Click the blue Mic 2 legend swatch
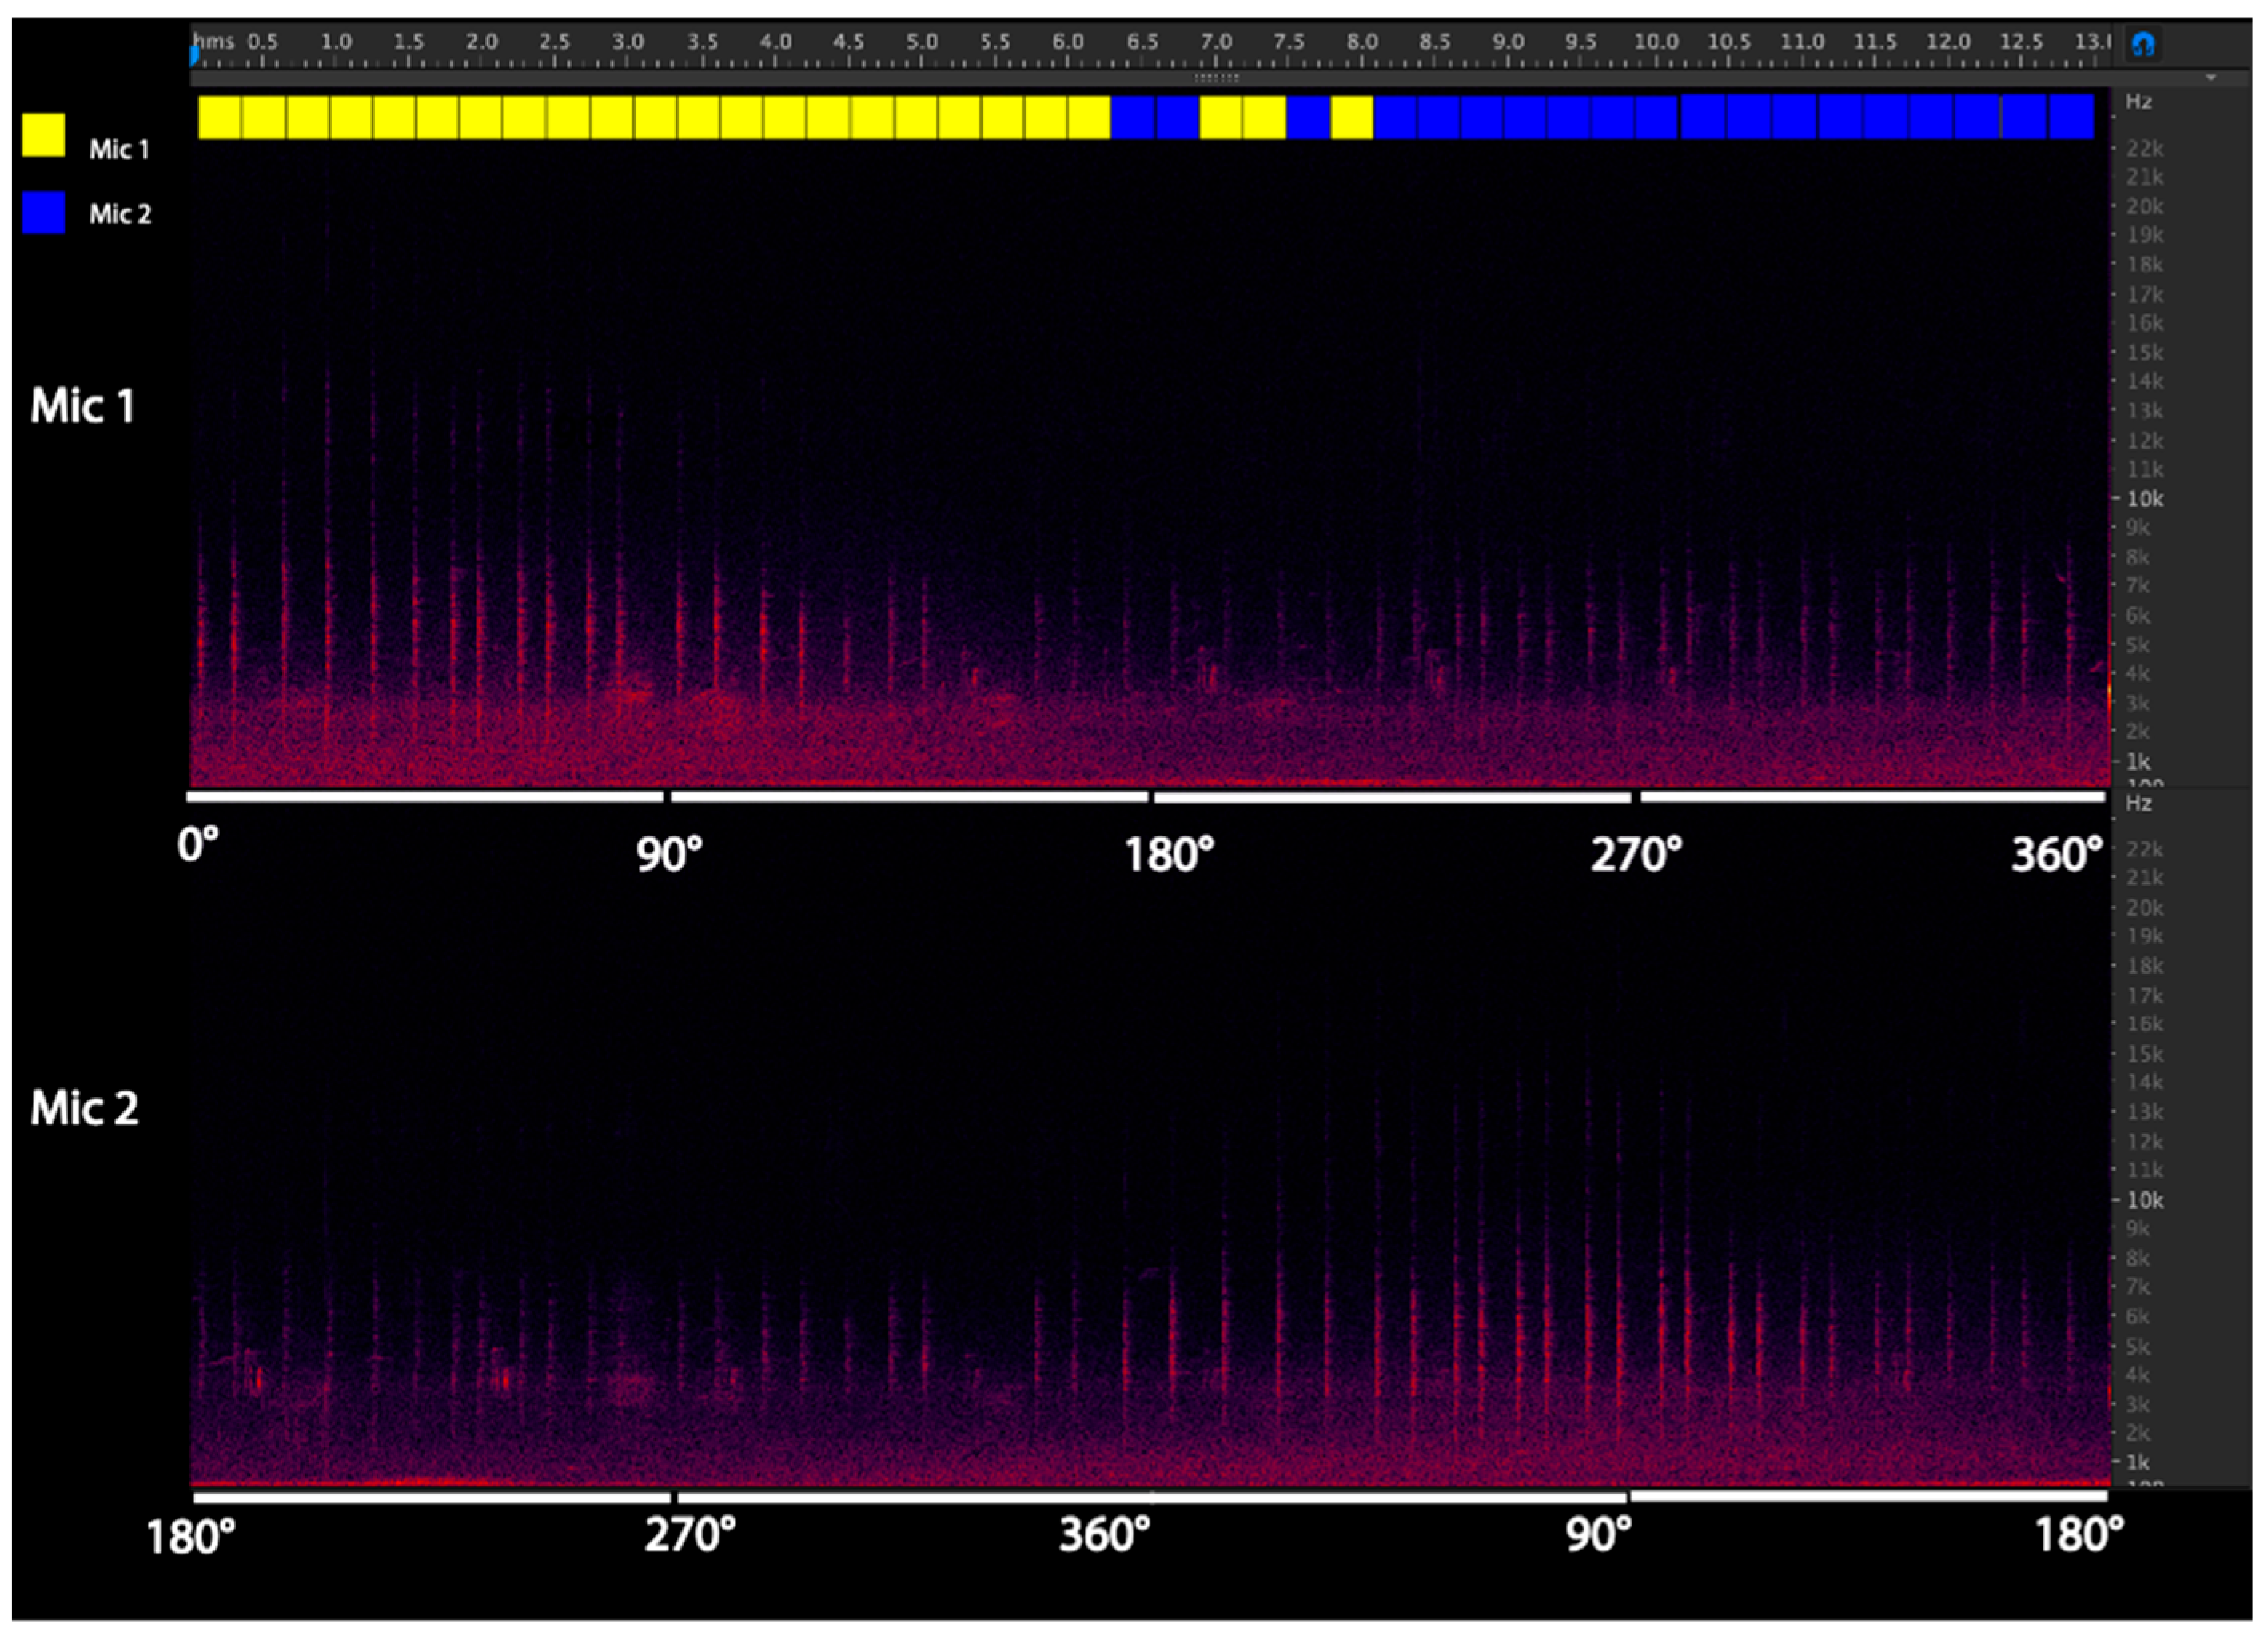The width and height of the screenshot is (2268, 1636). tap(43, 212)
